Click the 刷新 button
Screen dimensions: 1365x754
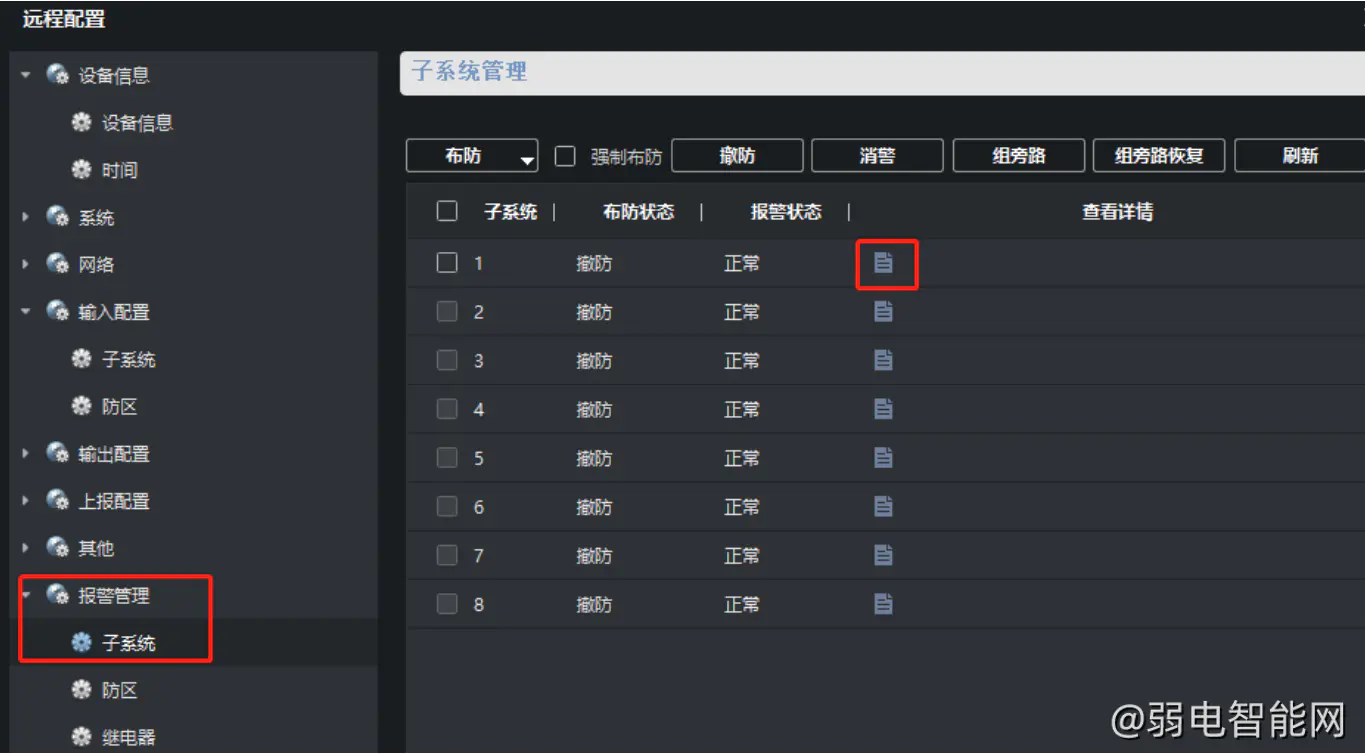1300,156
